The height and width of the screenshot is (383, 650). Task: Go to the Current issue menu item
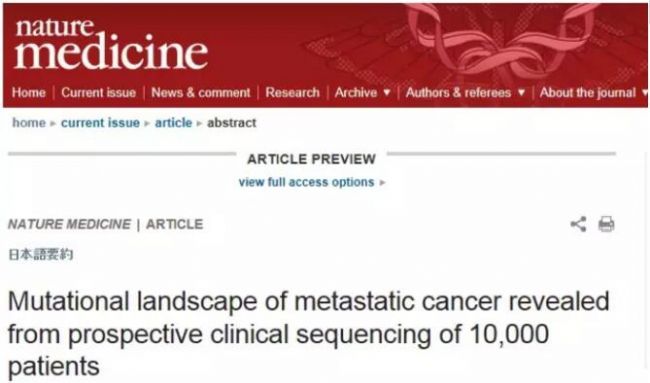[x=99, y=92]
